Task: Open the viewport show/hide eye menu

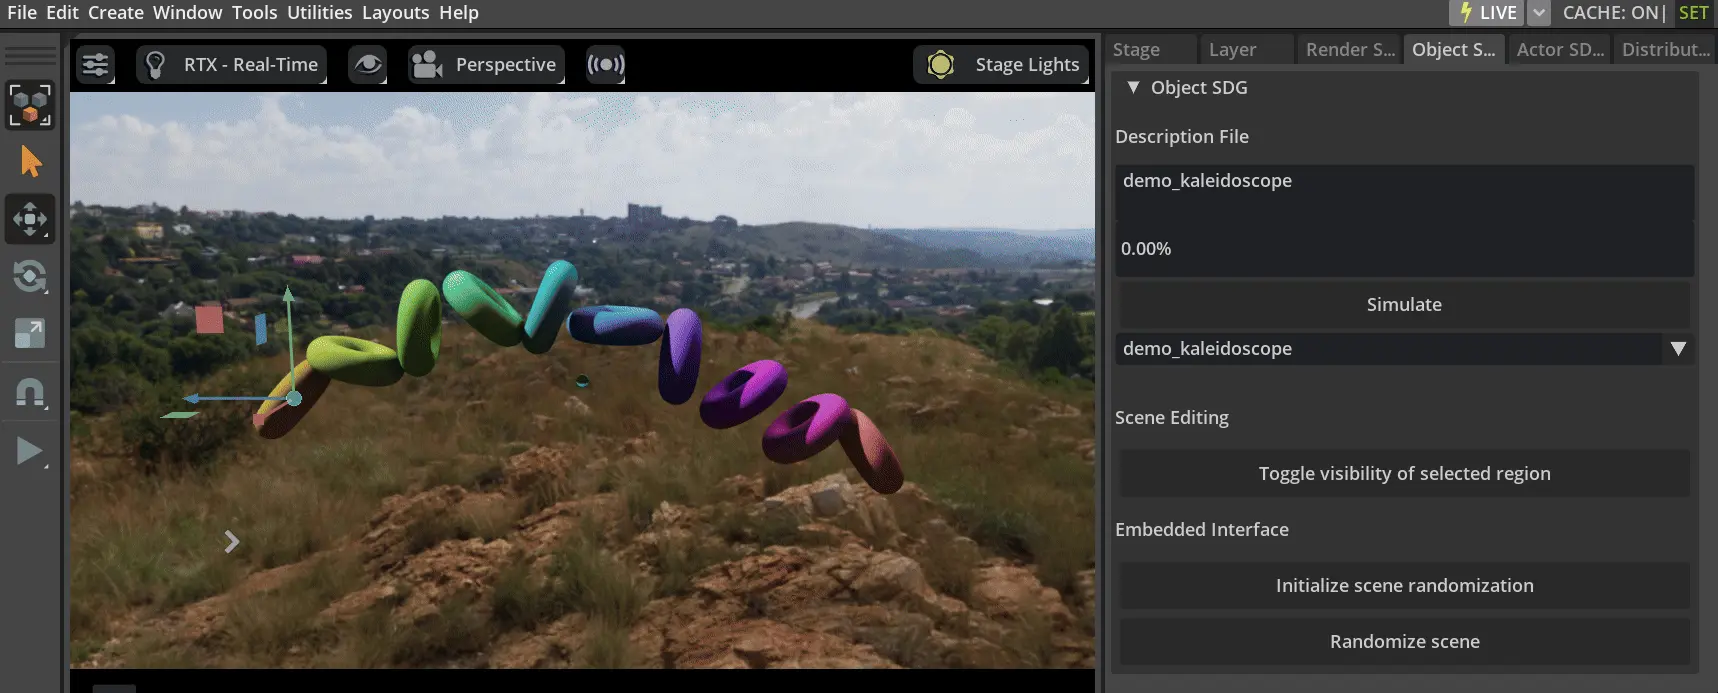Action: (x=367, y=65)
